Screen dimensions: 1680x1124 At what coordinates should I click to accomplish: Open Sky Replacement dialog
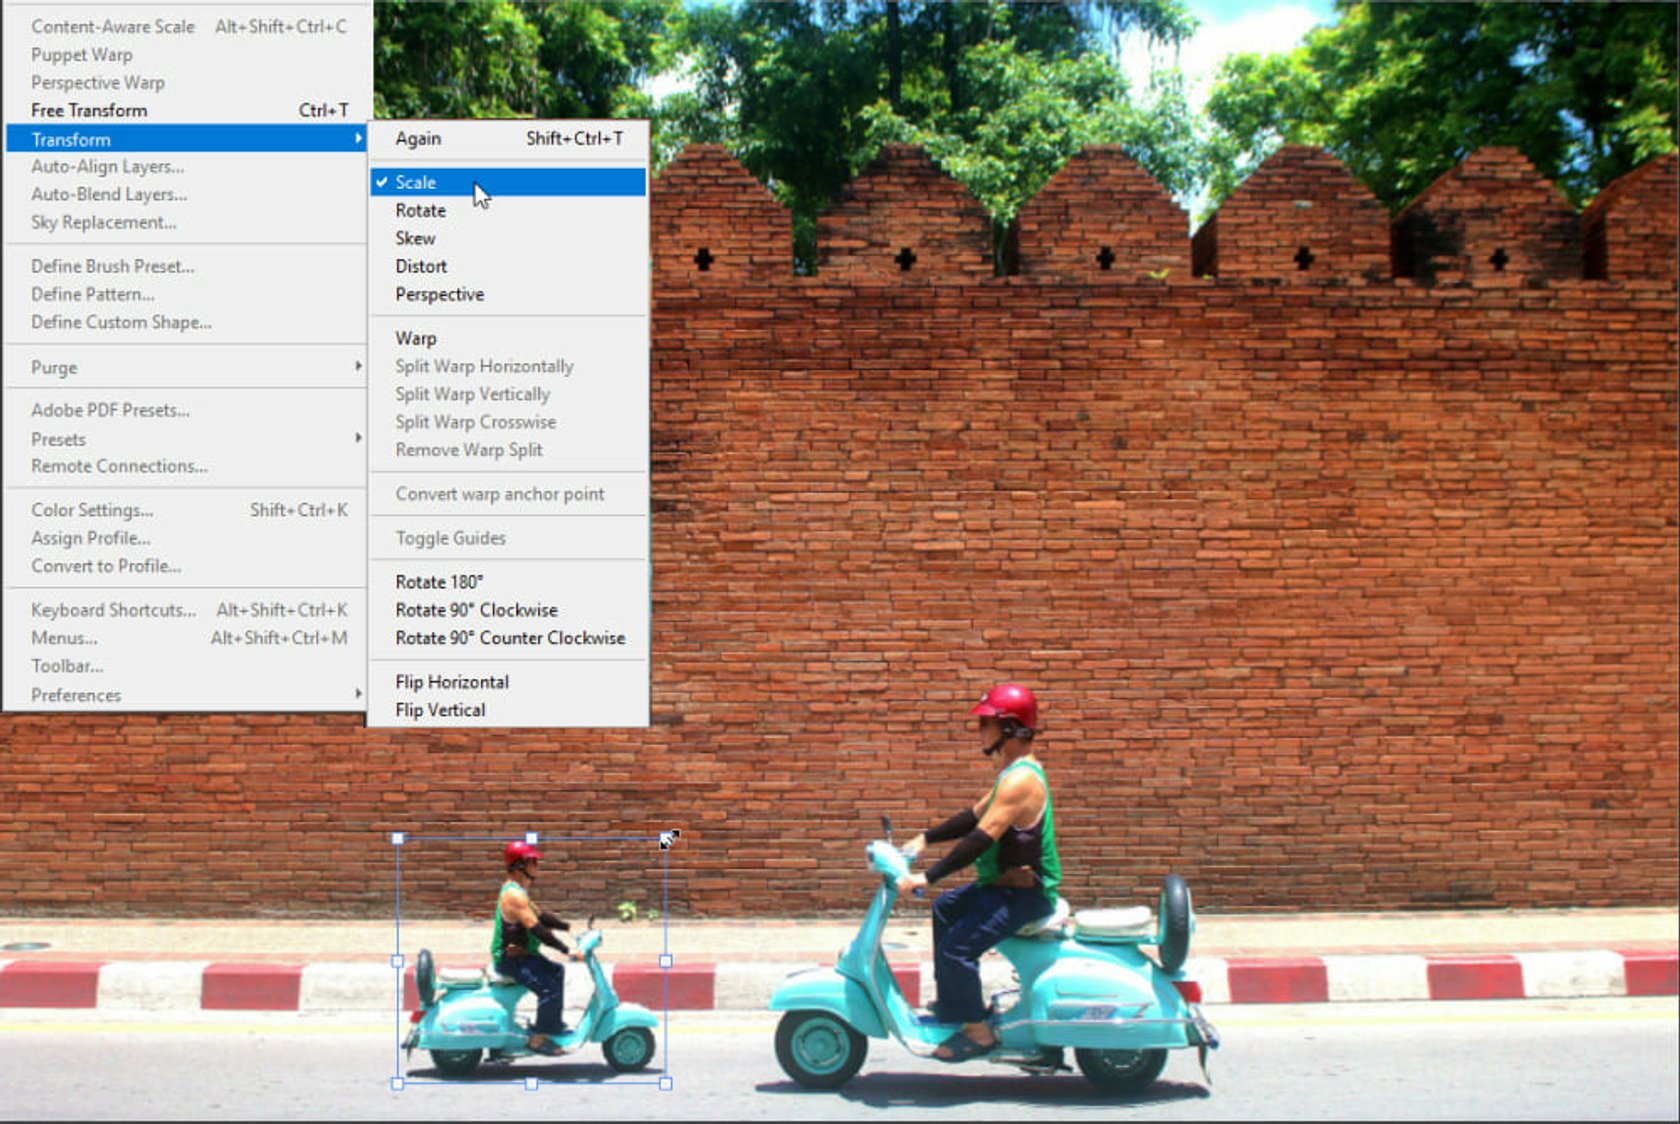(x=101, y=222)
